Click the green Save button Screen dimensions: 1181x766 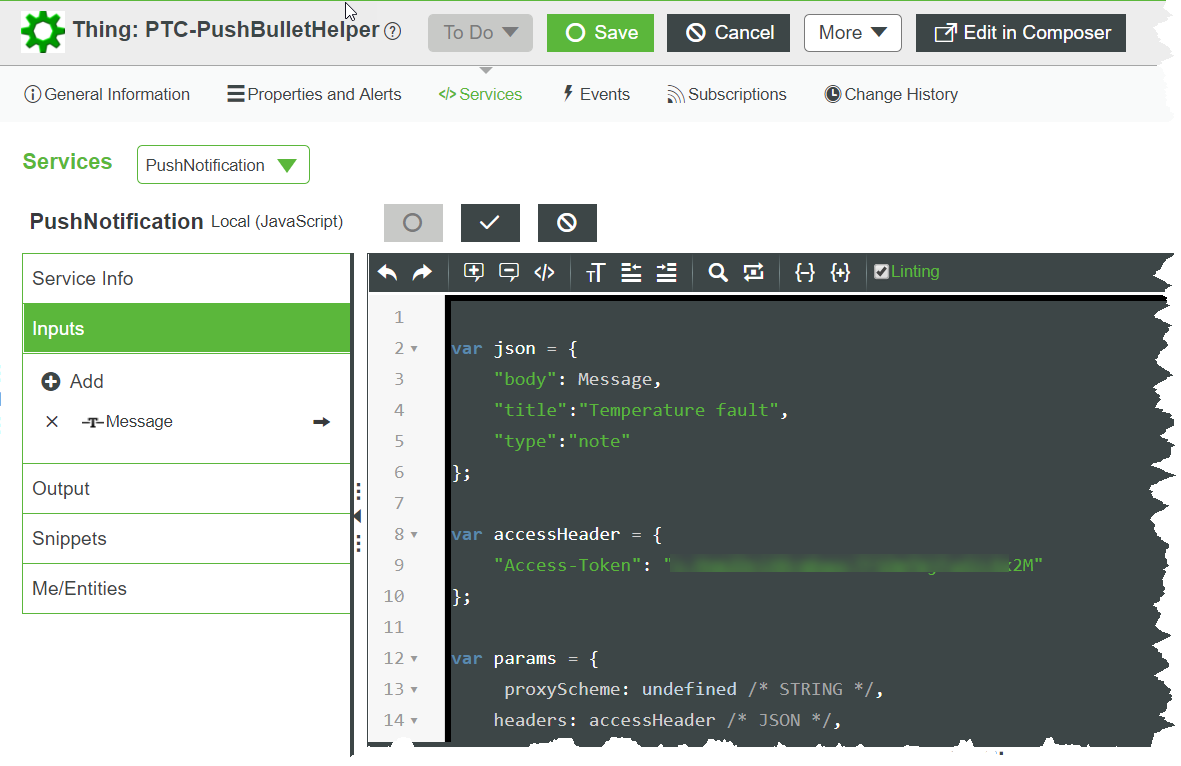(x=600, y=33)
